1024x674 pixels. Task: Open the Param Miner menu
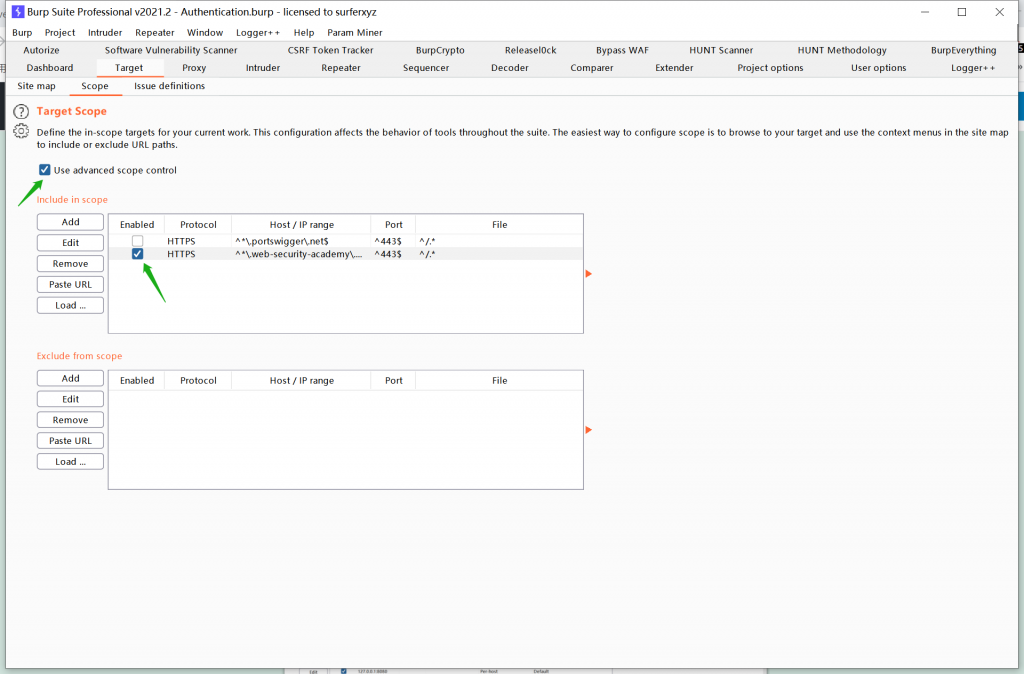click(355, 33)
